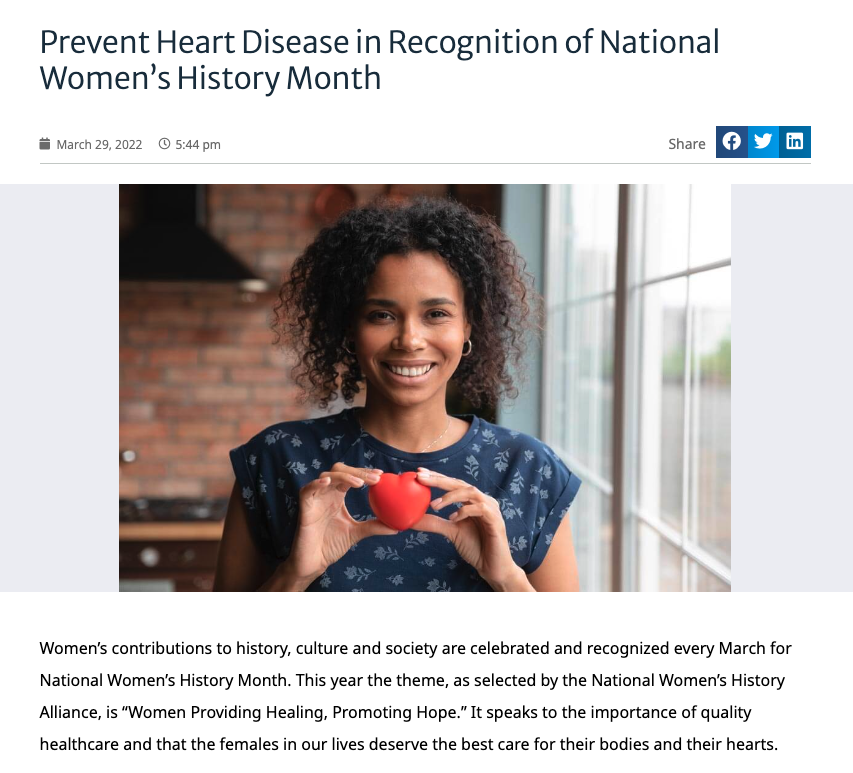Click the "Women Providing Healing, Promoting Hope" quote
The width and height of the screenshot is (853, 773).
pyautogui.click(x=294, y=713)
